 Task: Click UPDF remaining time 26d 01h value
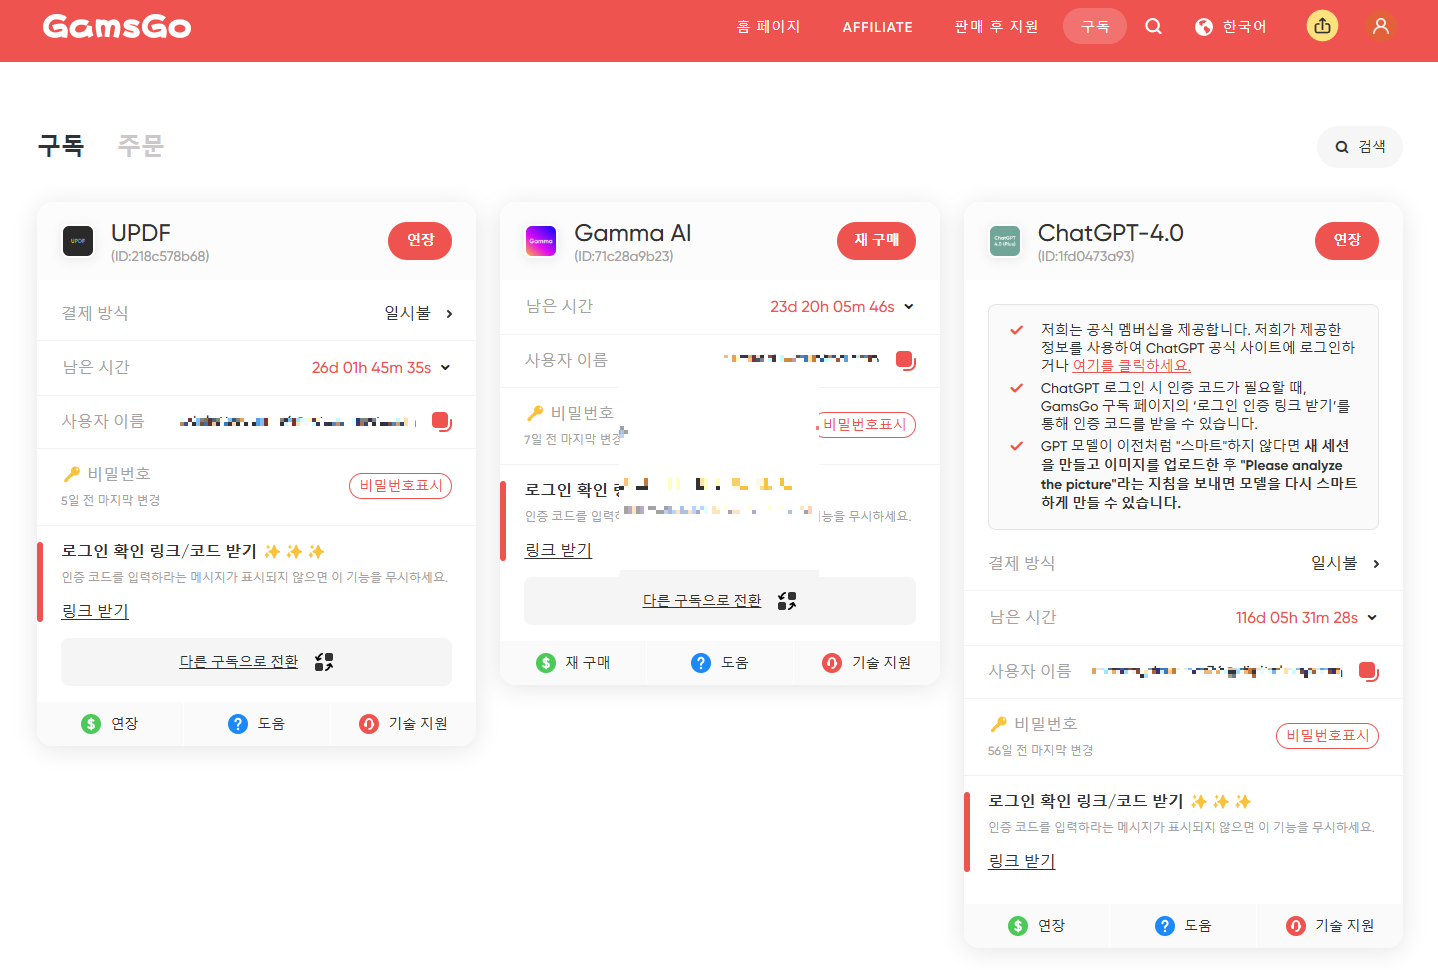[x=371, y=367]
